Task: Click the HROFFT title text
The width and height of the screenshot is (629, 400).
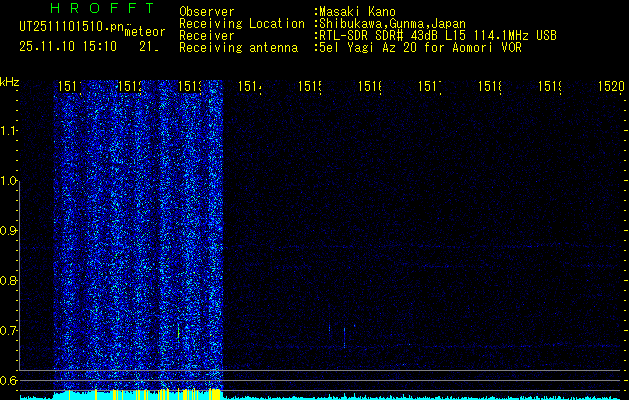Action: (x=103, y=8)
